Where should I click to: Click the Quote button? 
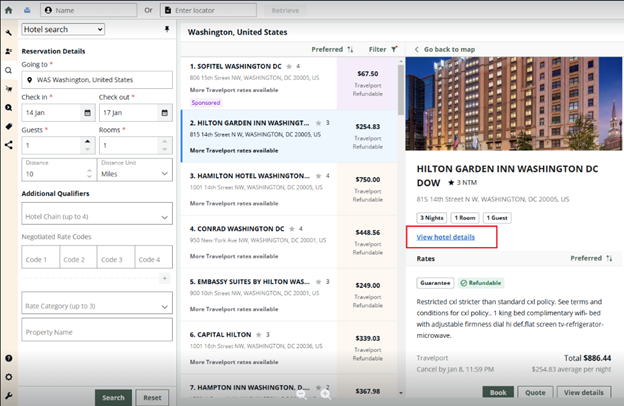[535, 392]
